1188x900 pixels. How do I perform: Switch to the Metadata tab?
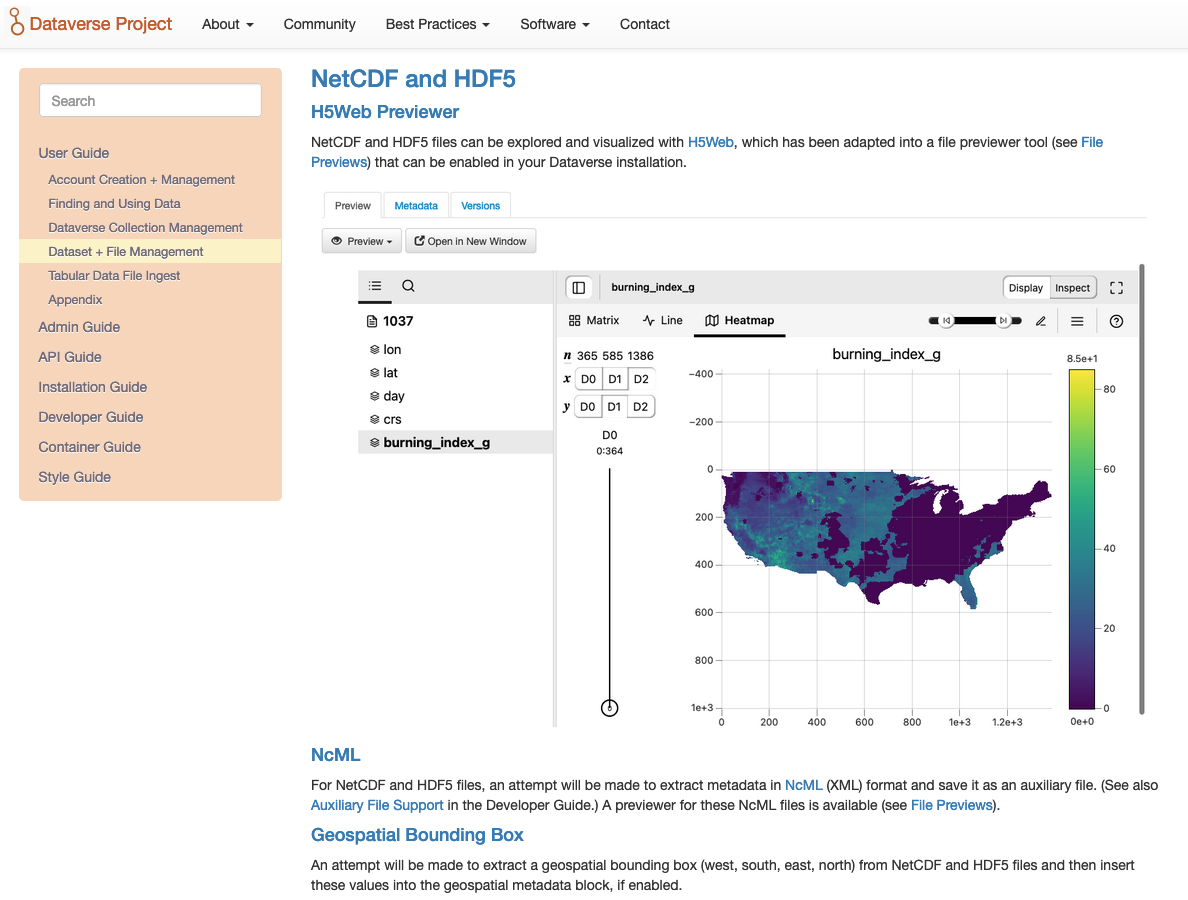[416, 206]
